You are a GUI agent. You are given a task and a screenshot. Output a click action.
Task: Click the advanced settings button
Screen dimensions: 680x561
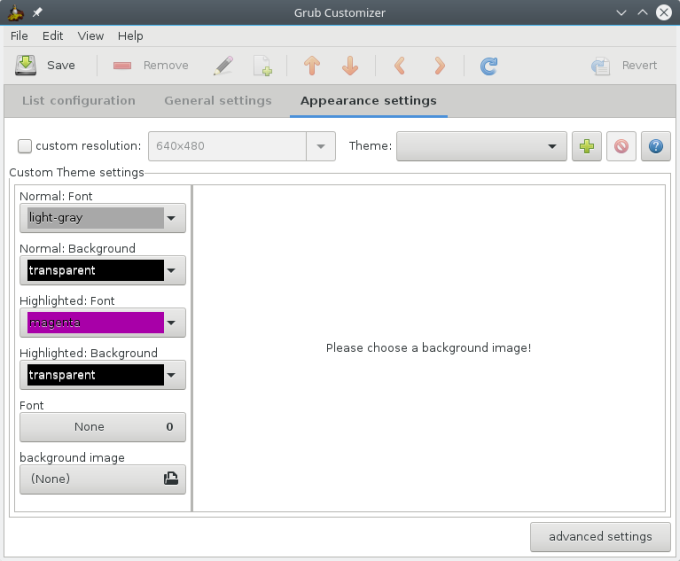tap(600, 536)
